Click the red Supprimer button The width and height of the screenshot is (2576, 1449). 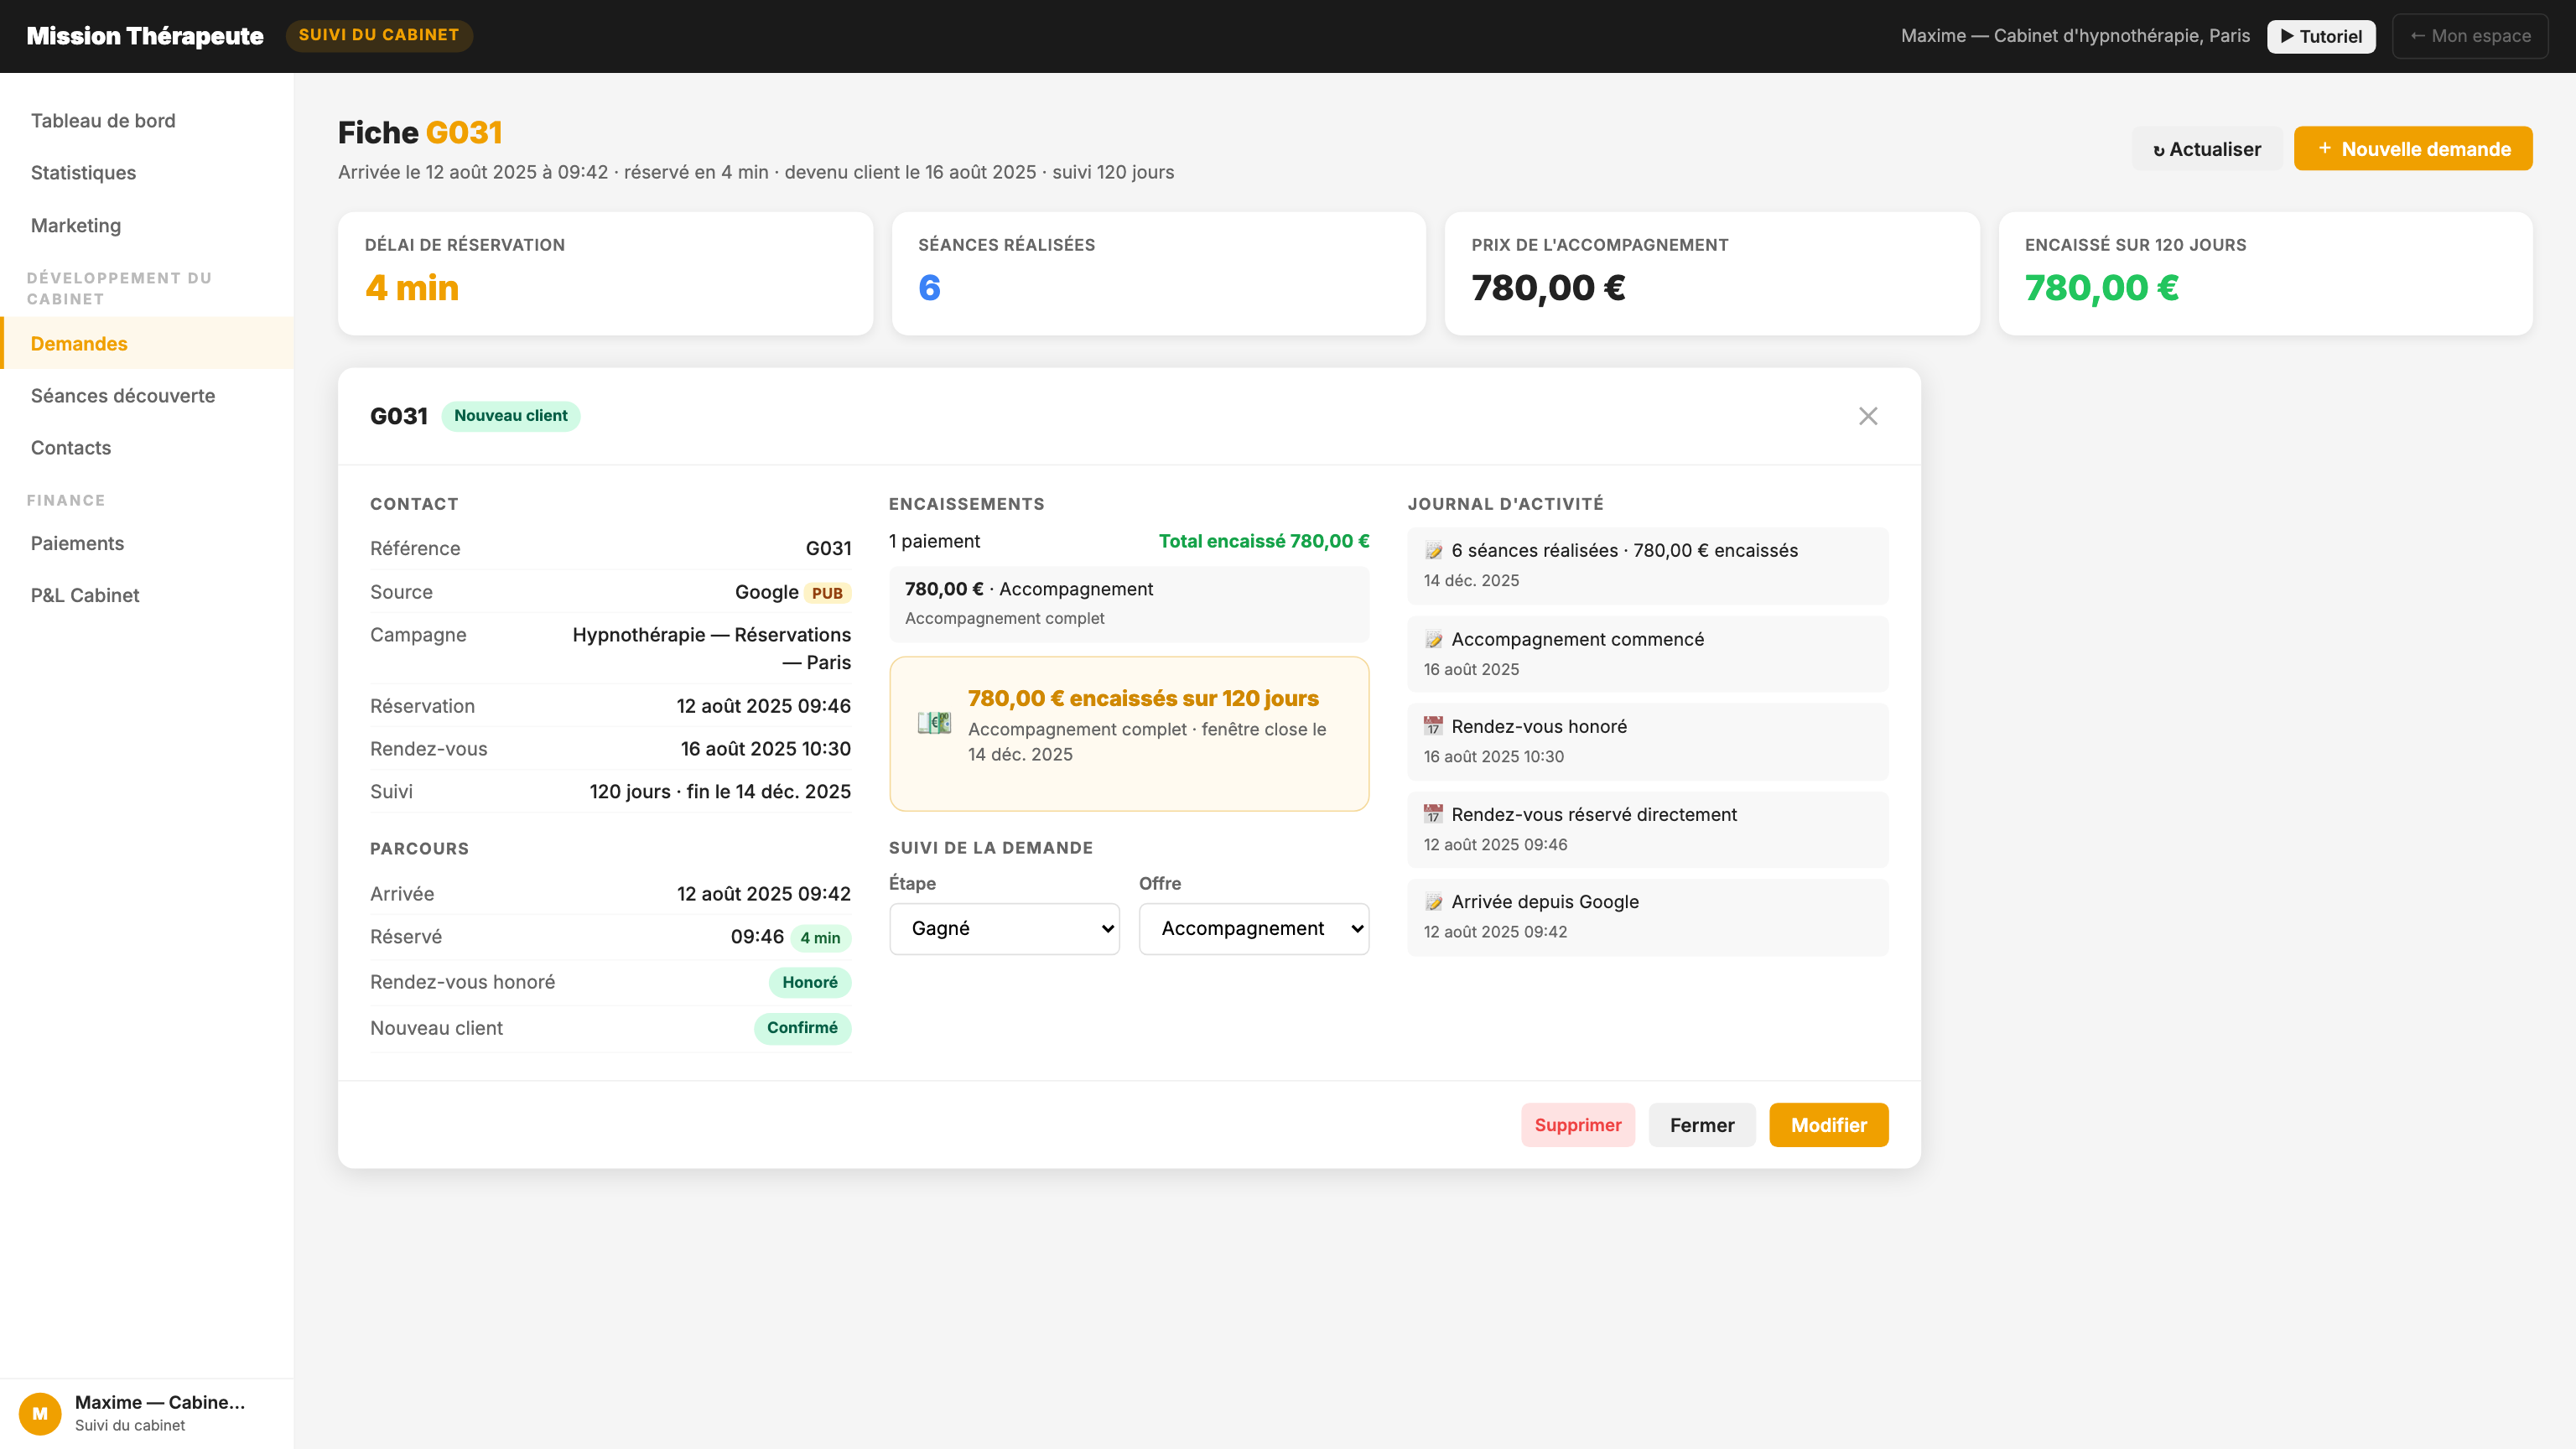pyautogui.click(x=1578, y=1125)
